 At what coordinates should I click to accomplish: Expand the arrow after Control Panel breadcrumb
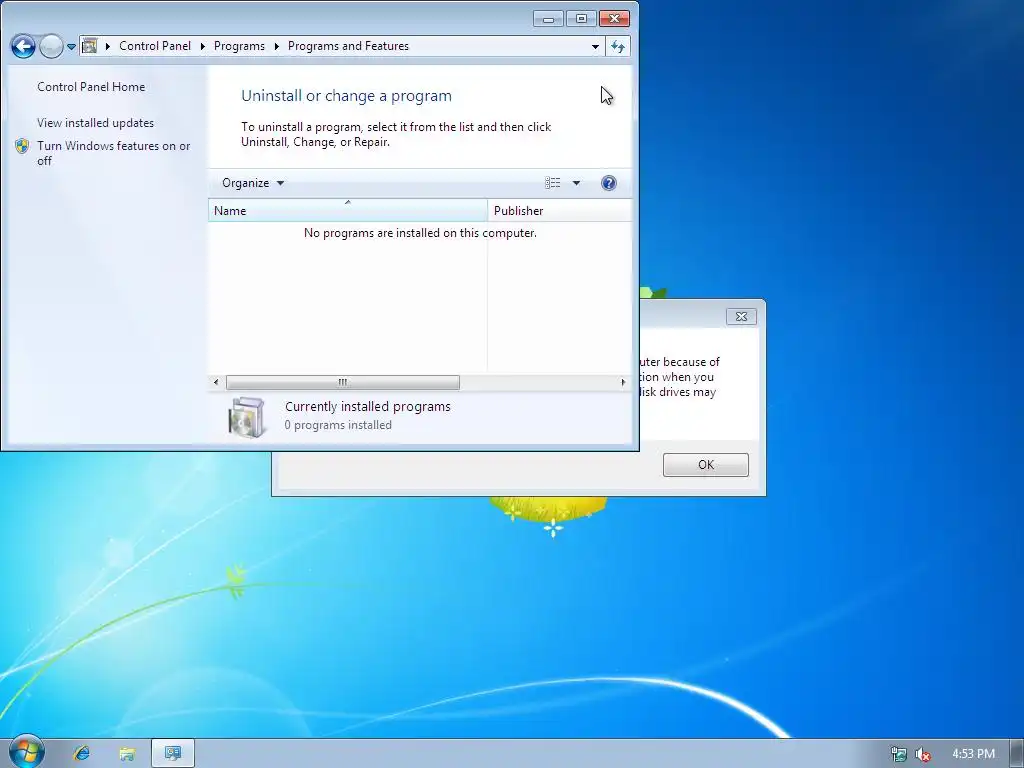(x=202, y=46)
